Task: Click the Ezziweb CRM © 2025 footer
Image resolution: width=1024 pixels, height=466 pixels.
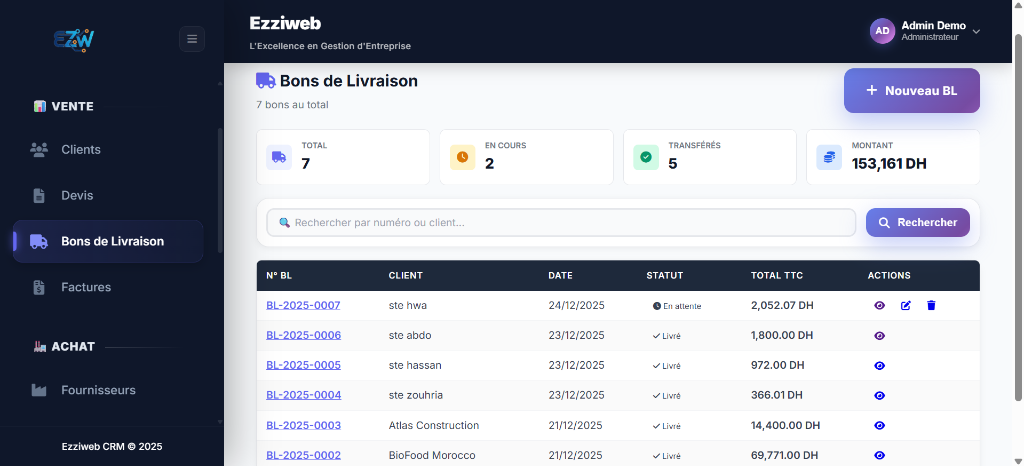Action: [112, 447]
